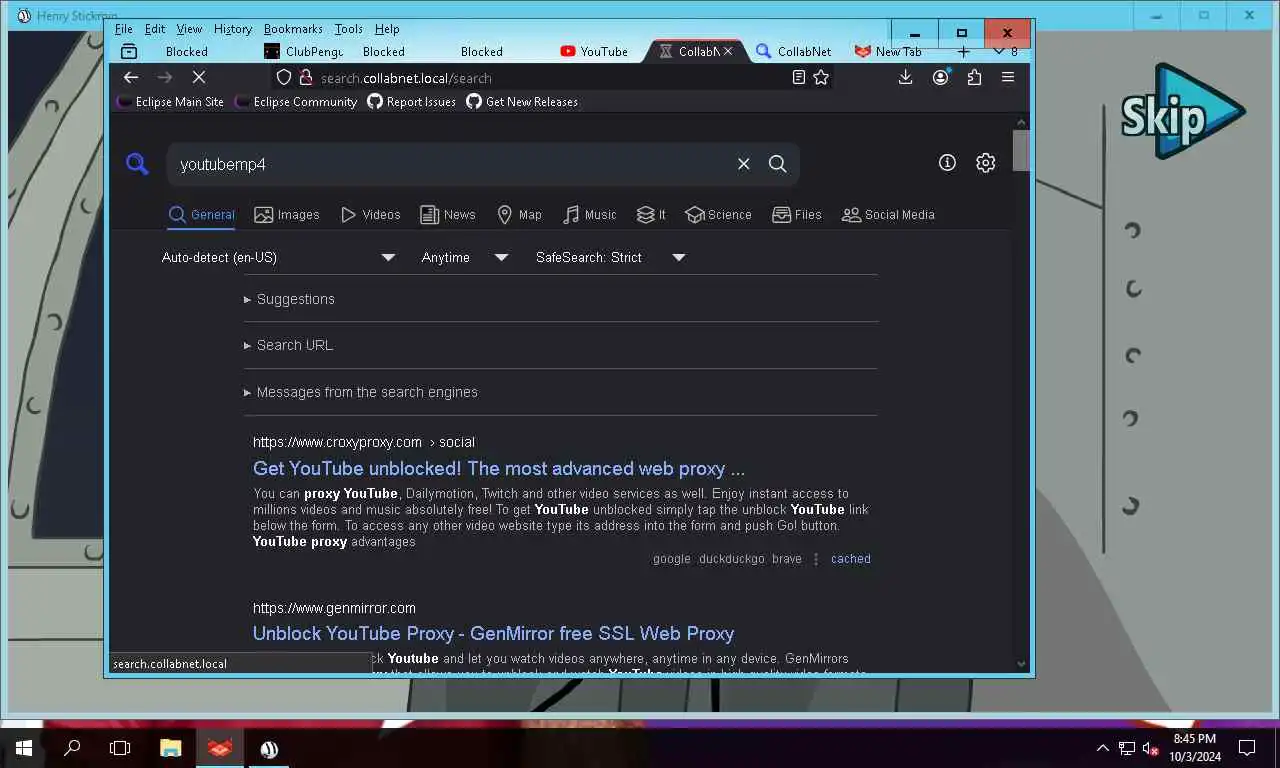
Task: Open the Anytime time range dropdown
Action: pyautogui.click(x=465, y=257)
